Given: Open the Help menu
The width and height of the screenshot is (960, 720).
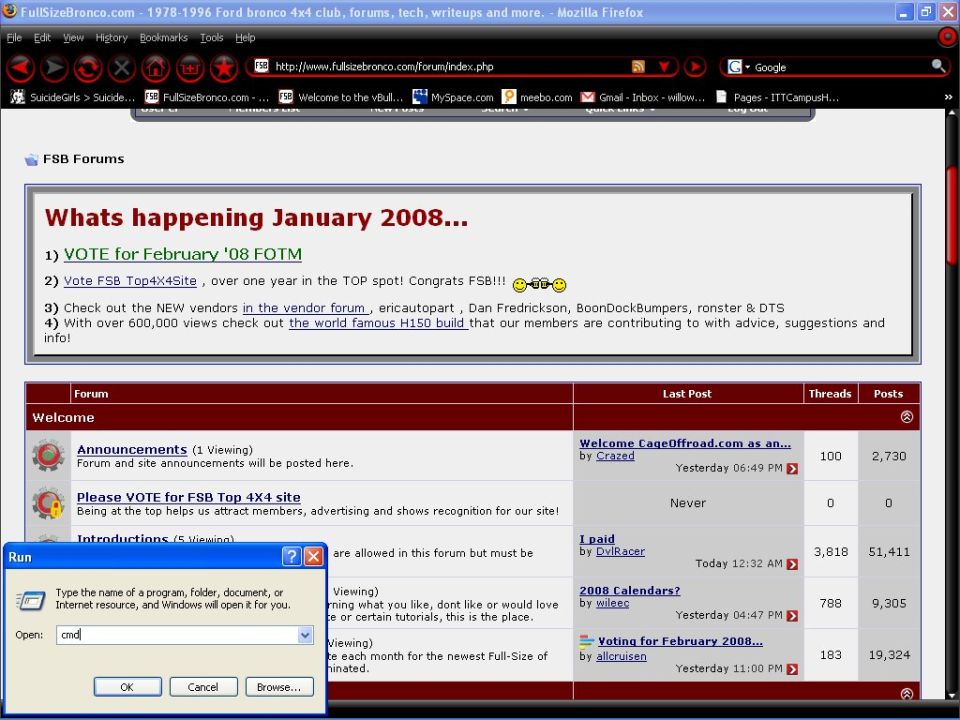Looking at the screenshot, I should [x=245, y=37].
